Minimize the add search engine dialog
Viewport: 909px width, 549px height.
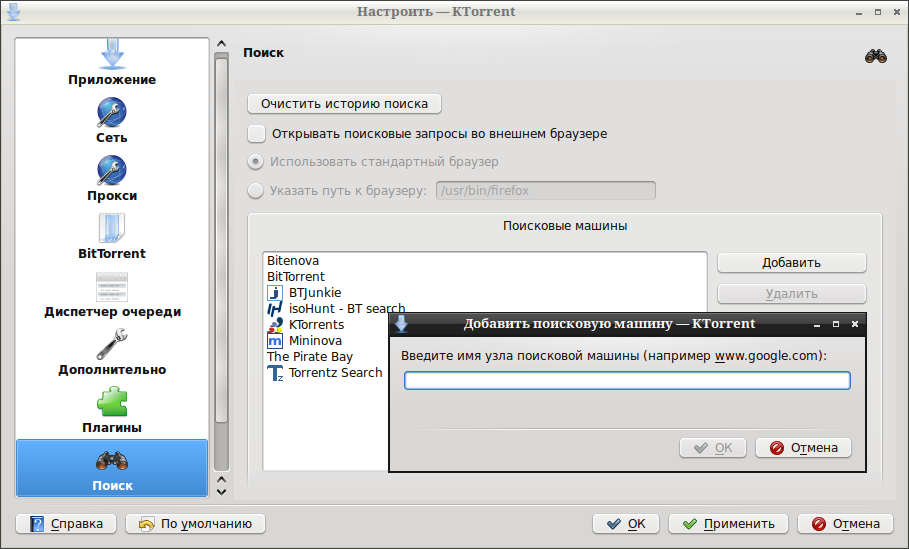coord(817,325)
